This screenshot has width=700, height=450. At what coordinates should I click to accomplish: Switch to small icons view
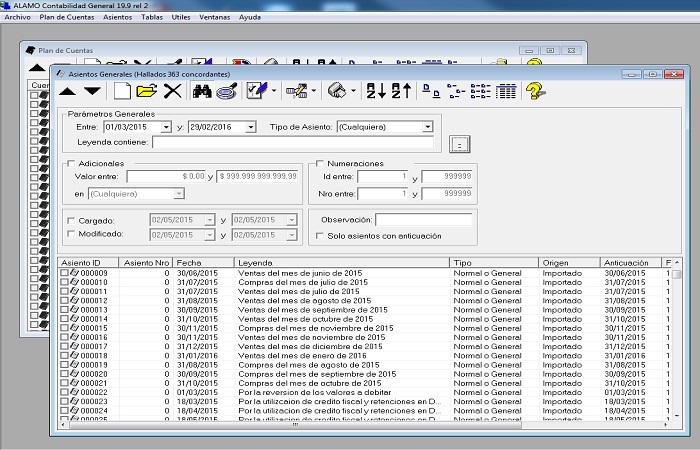[456, 91]
